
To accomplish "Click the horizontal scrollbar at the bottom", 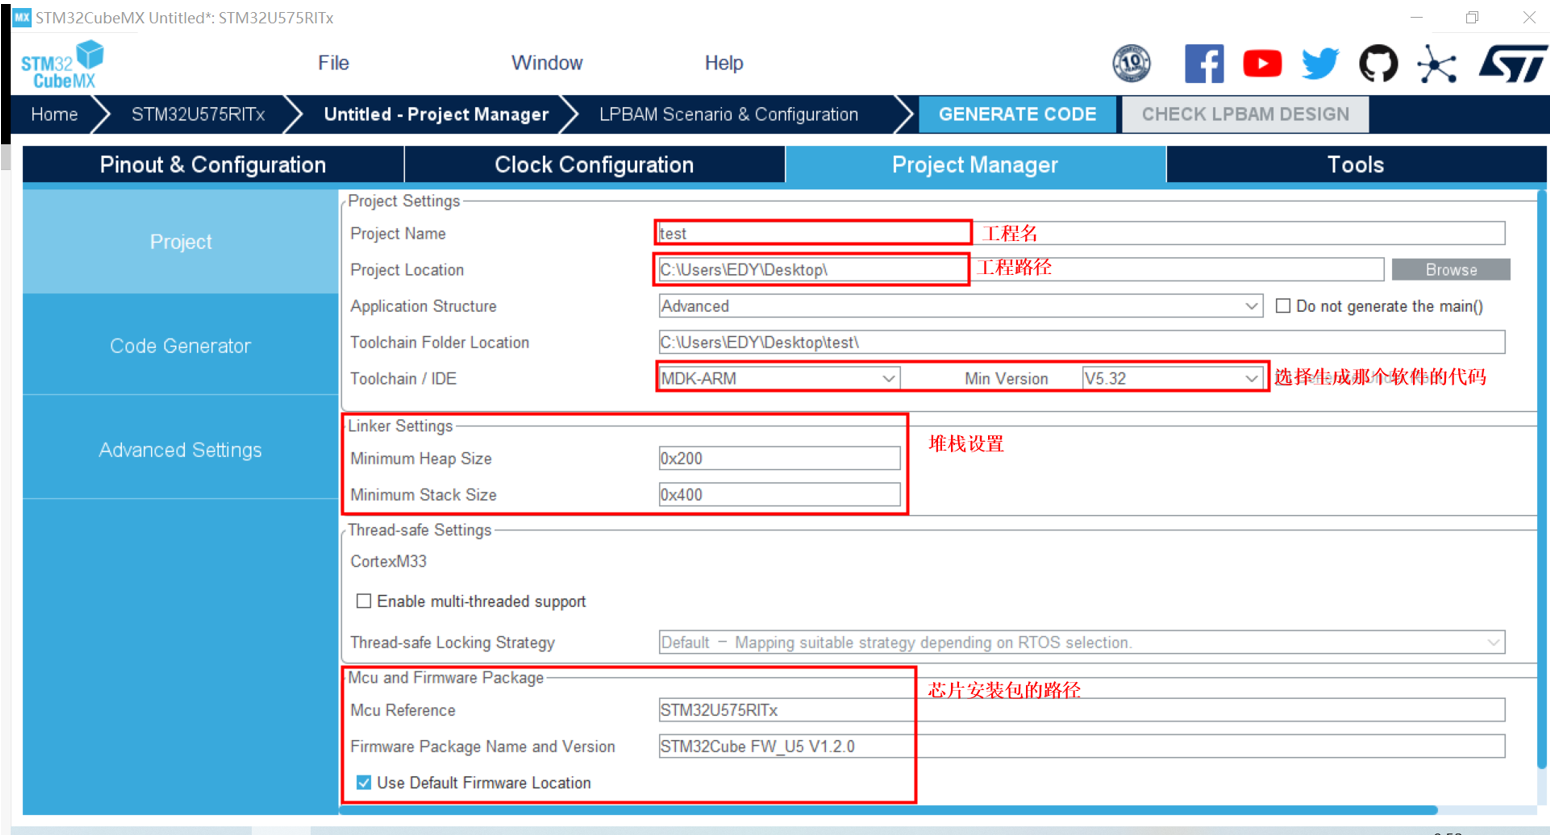I will pos(888,810).
